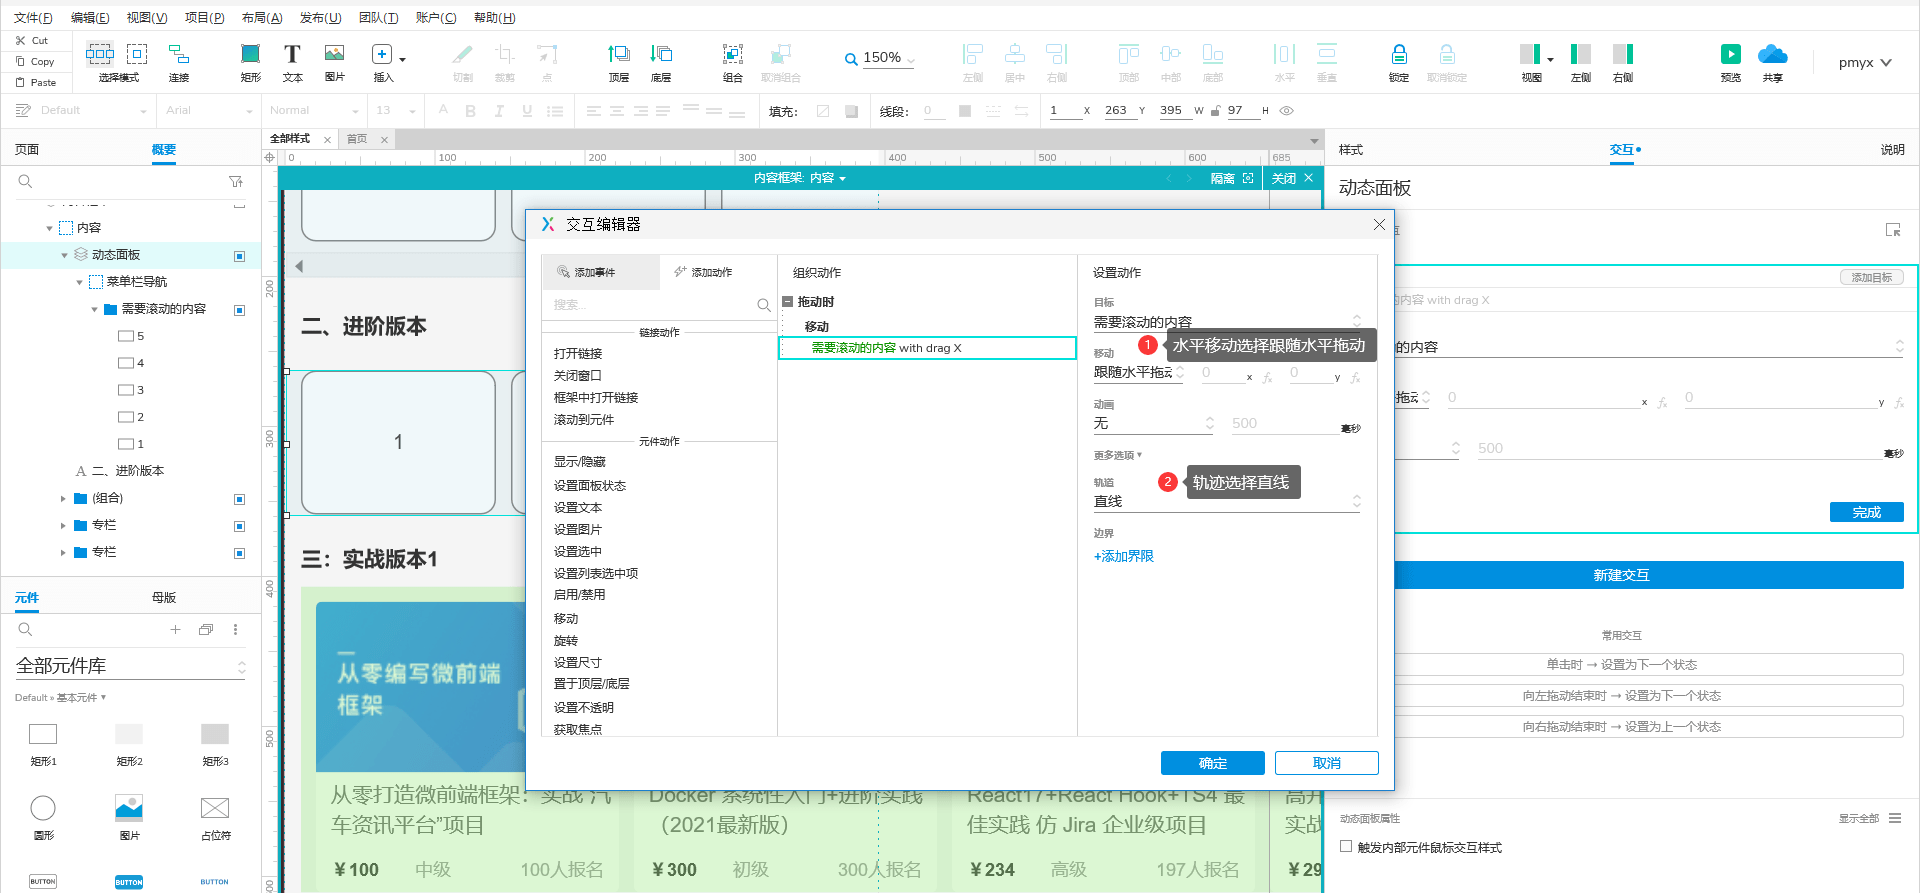Image resolution: width=1920 pixels, height=893 pixels.
Task: Enable 触发内部元件鼠标交互样式 checkbox
Action: pos(1346,847)
